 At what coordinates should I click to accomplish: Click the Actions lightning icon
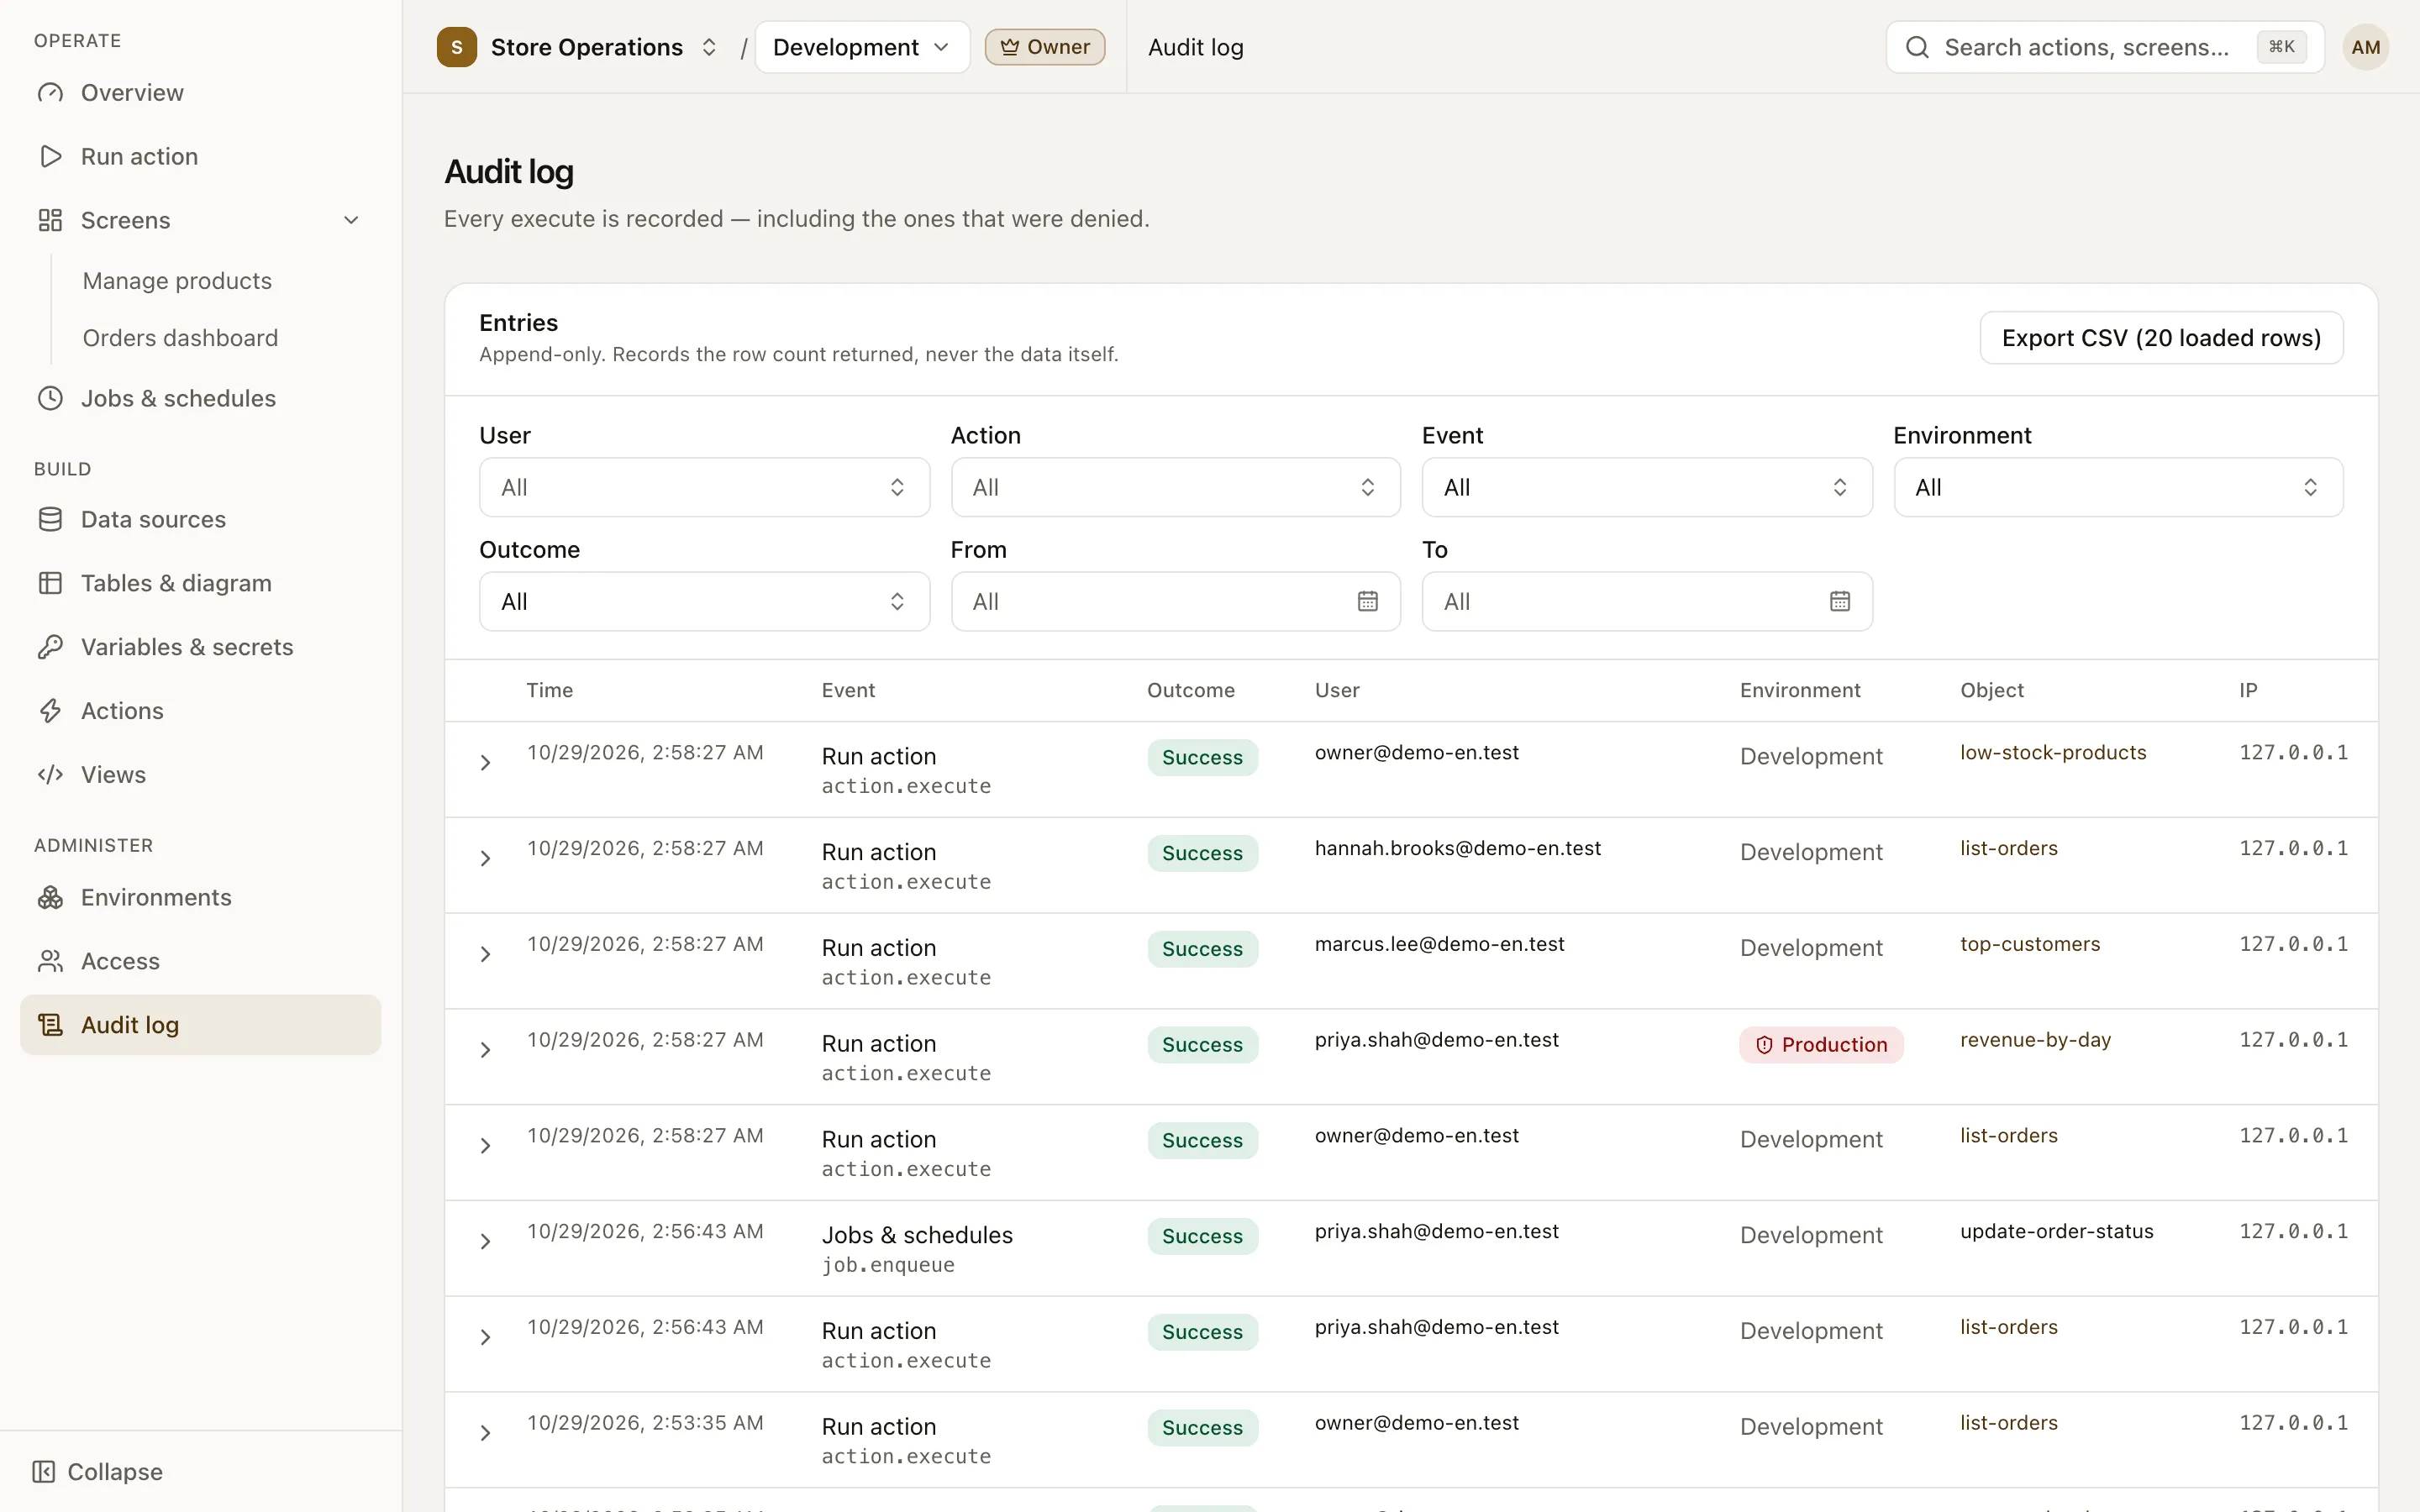coord(50,711)
